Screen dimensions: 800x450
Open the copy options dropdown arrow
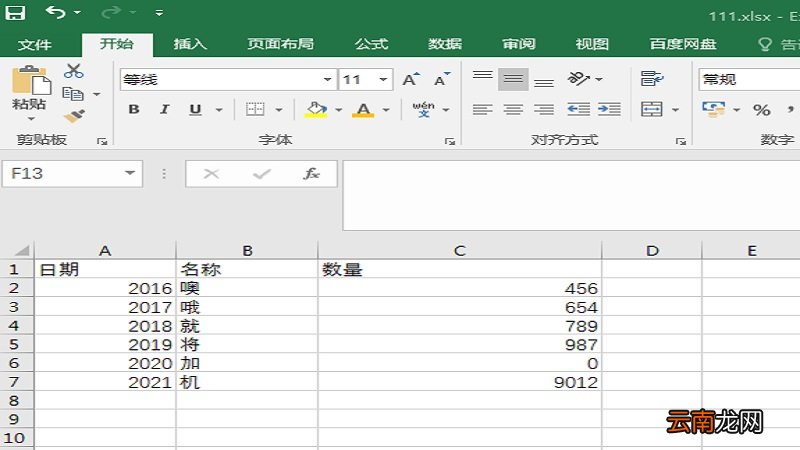(x=96, y=94)
